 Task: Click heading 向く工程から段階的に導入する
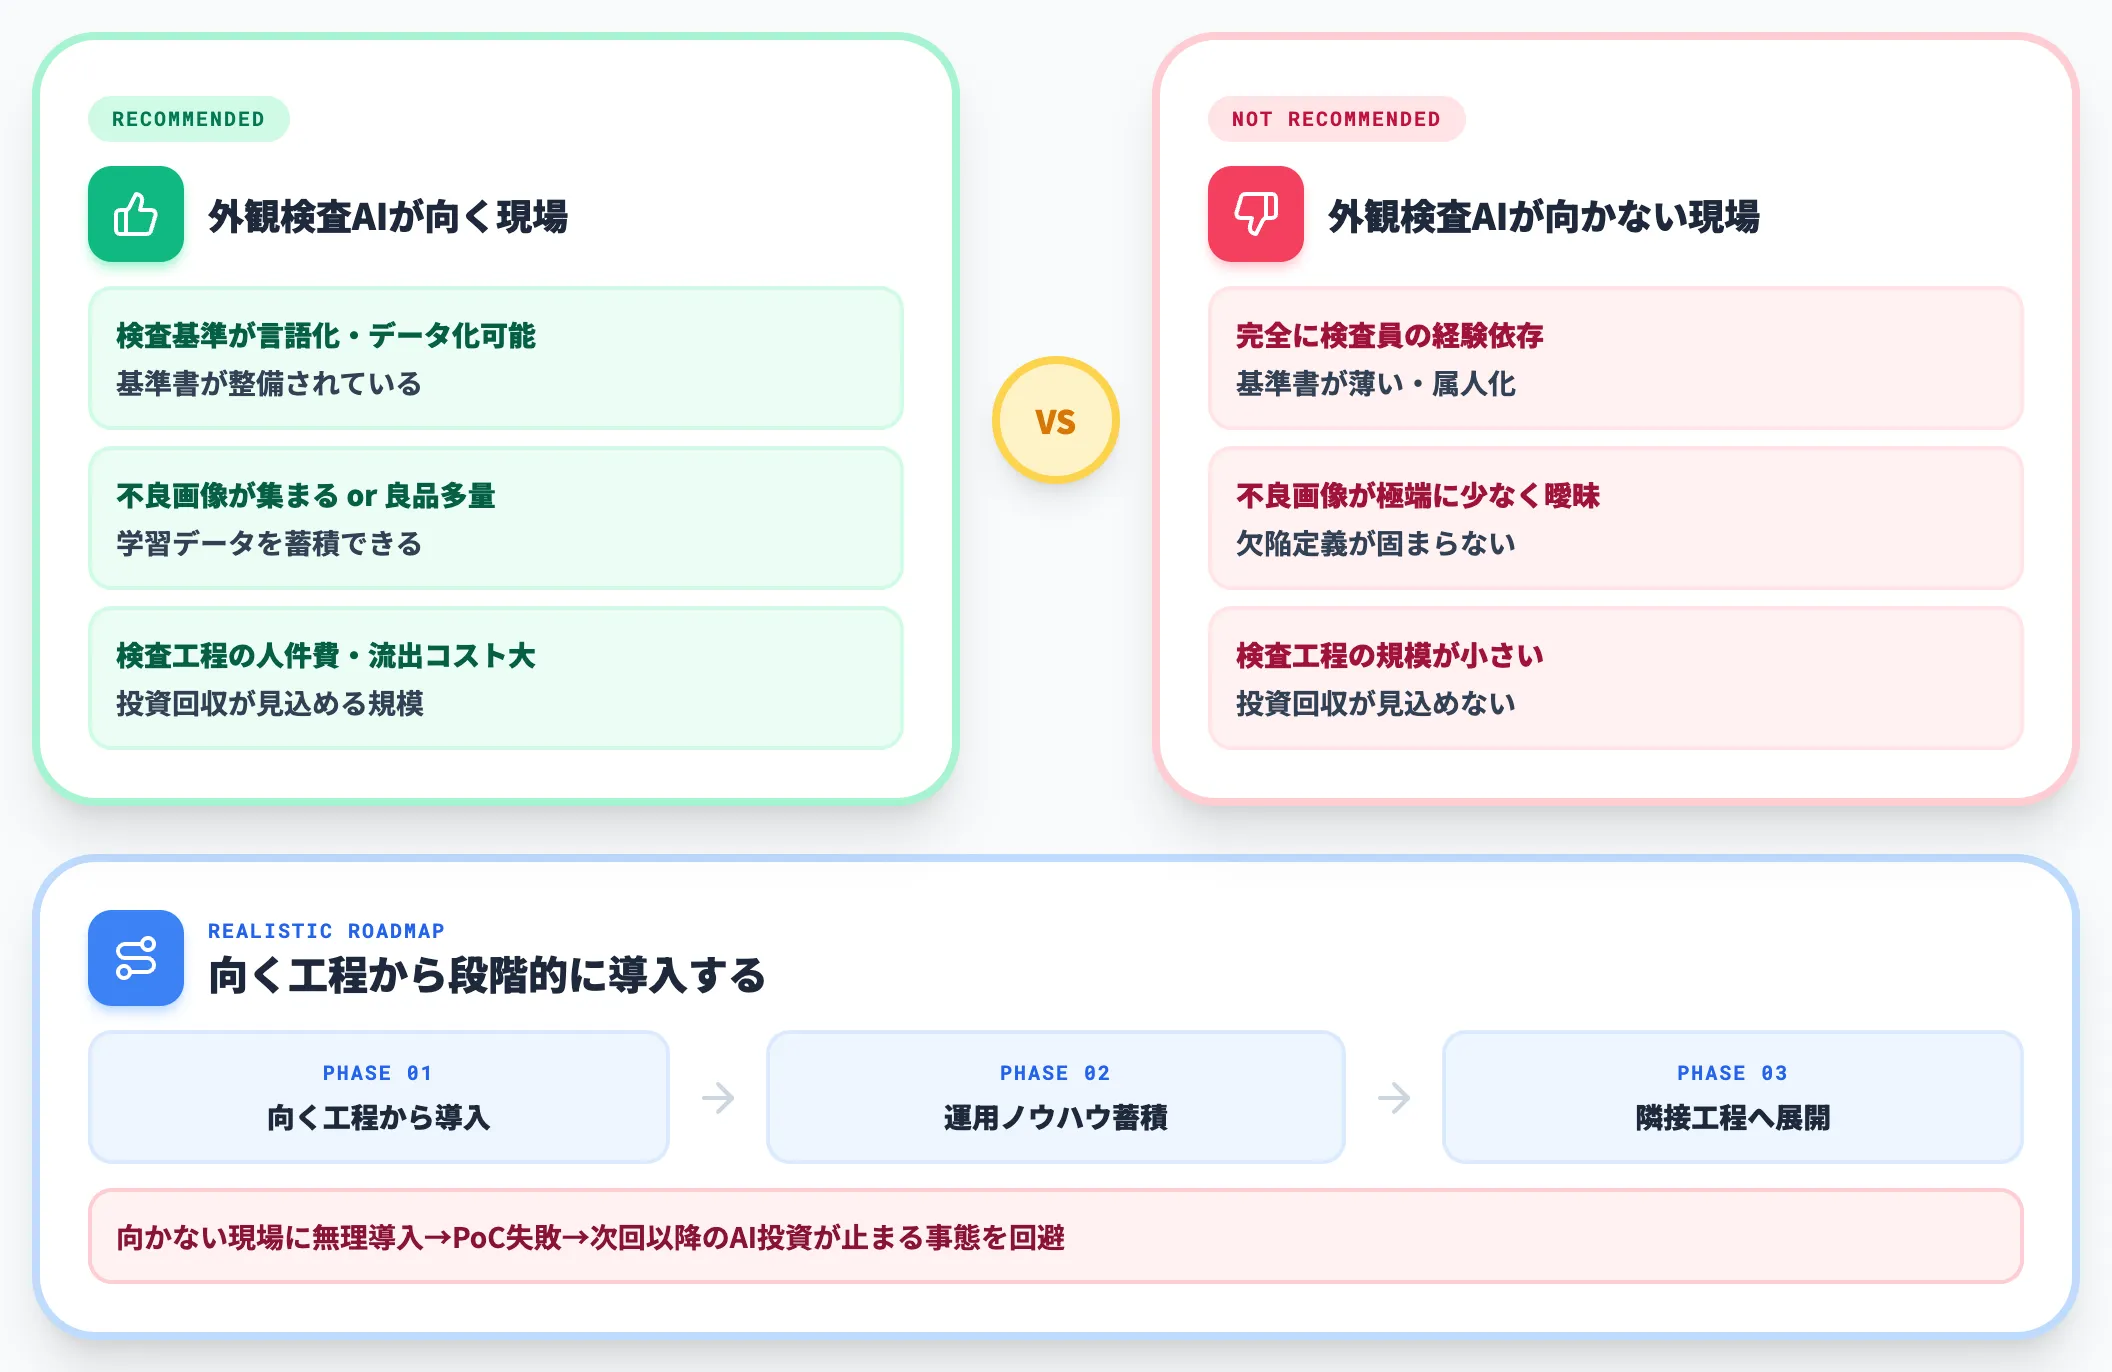pos(487,975)
